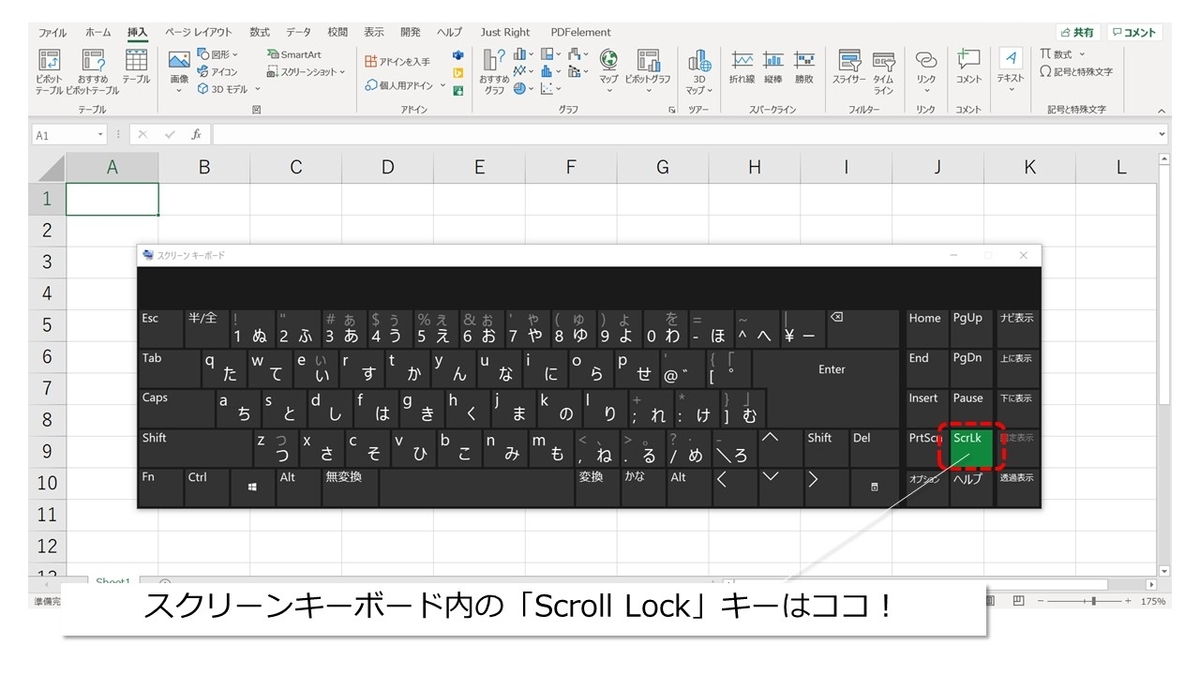
Task: Select cell A1 in the worksheet
Action: click(x=112, y=199)
